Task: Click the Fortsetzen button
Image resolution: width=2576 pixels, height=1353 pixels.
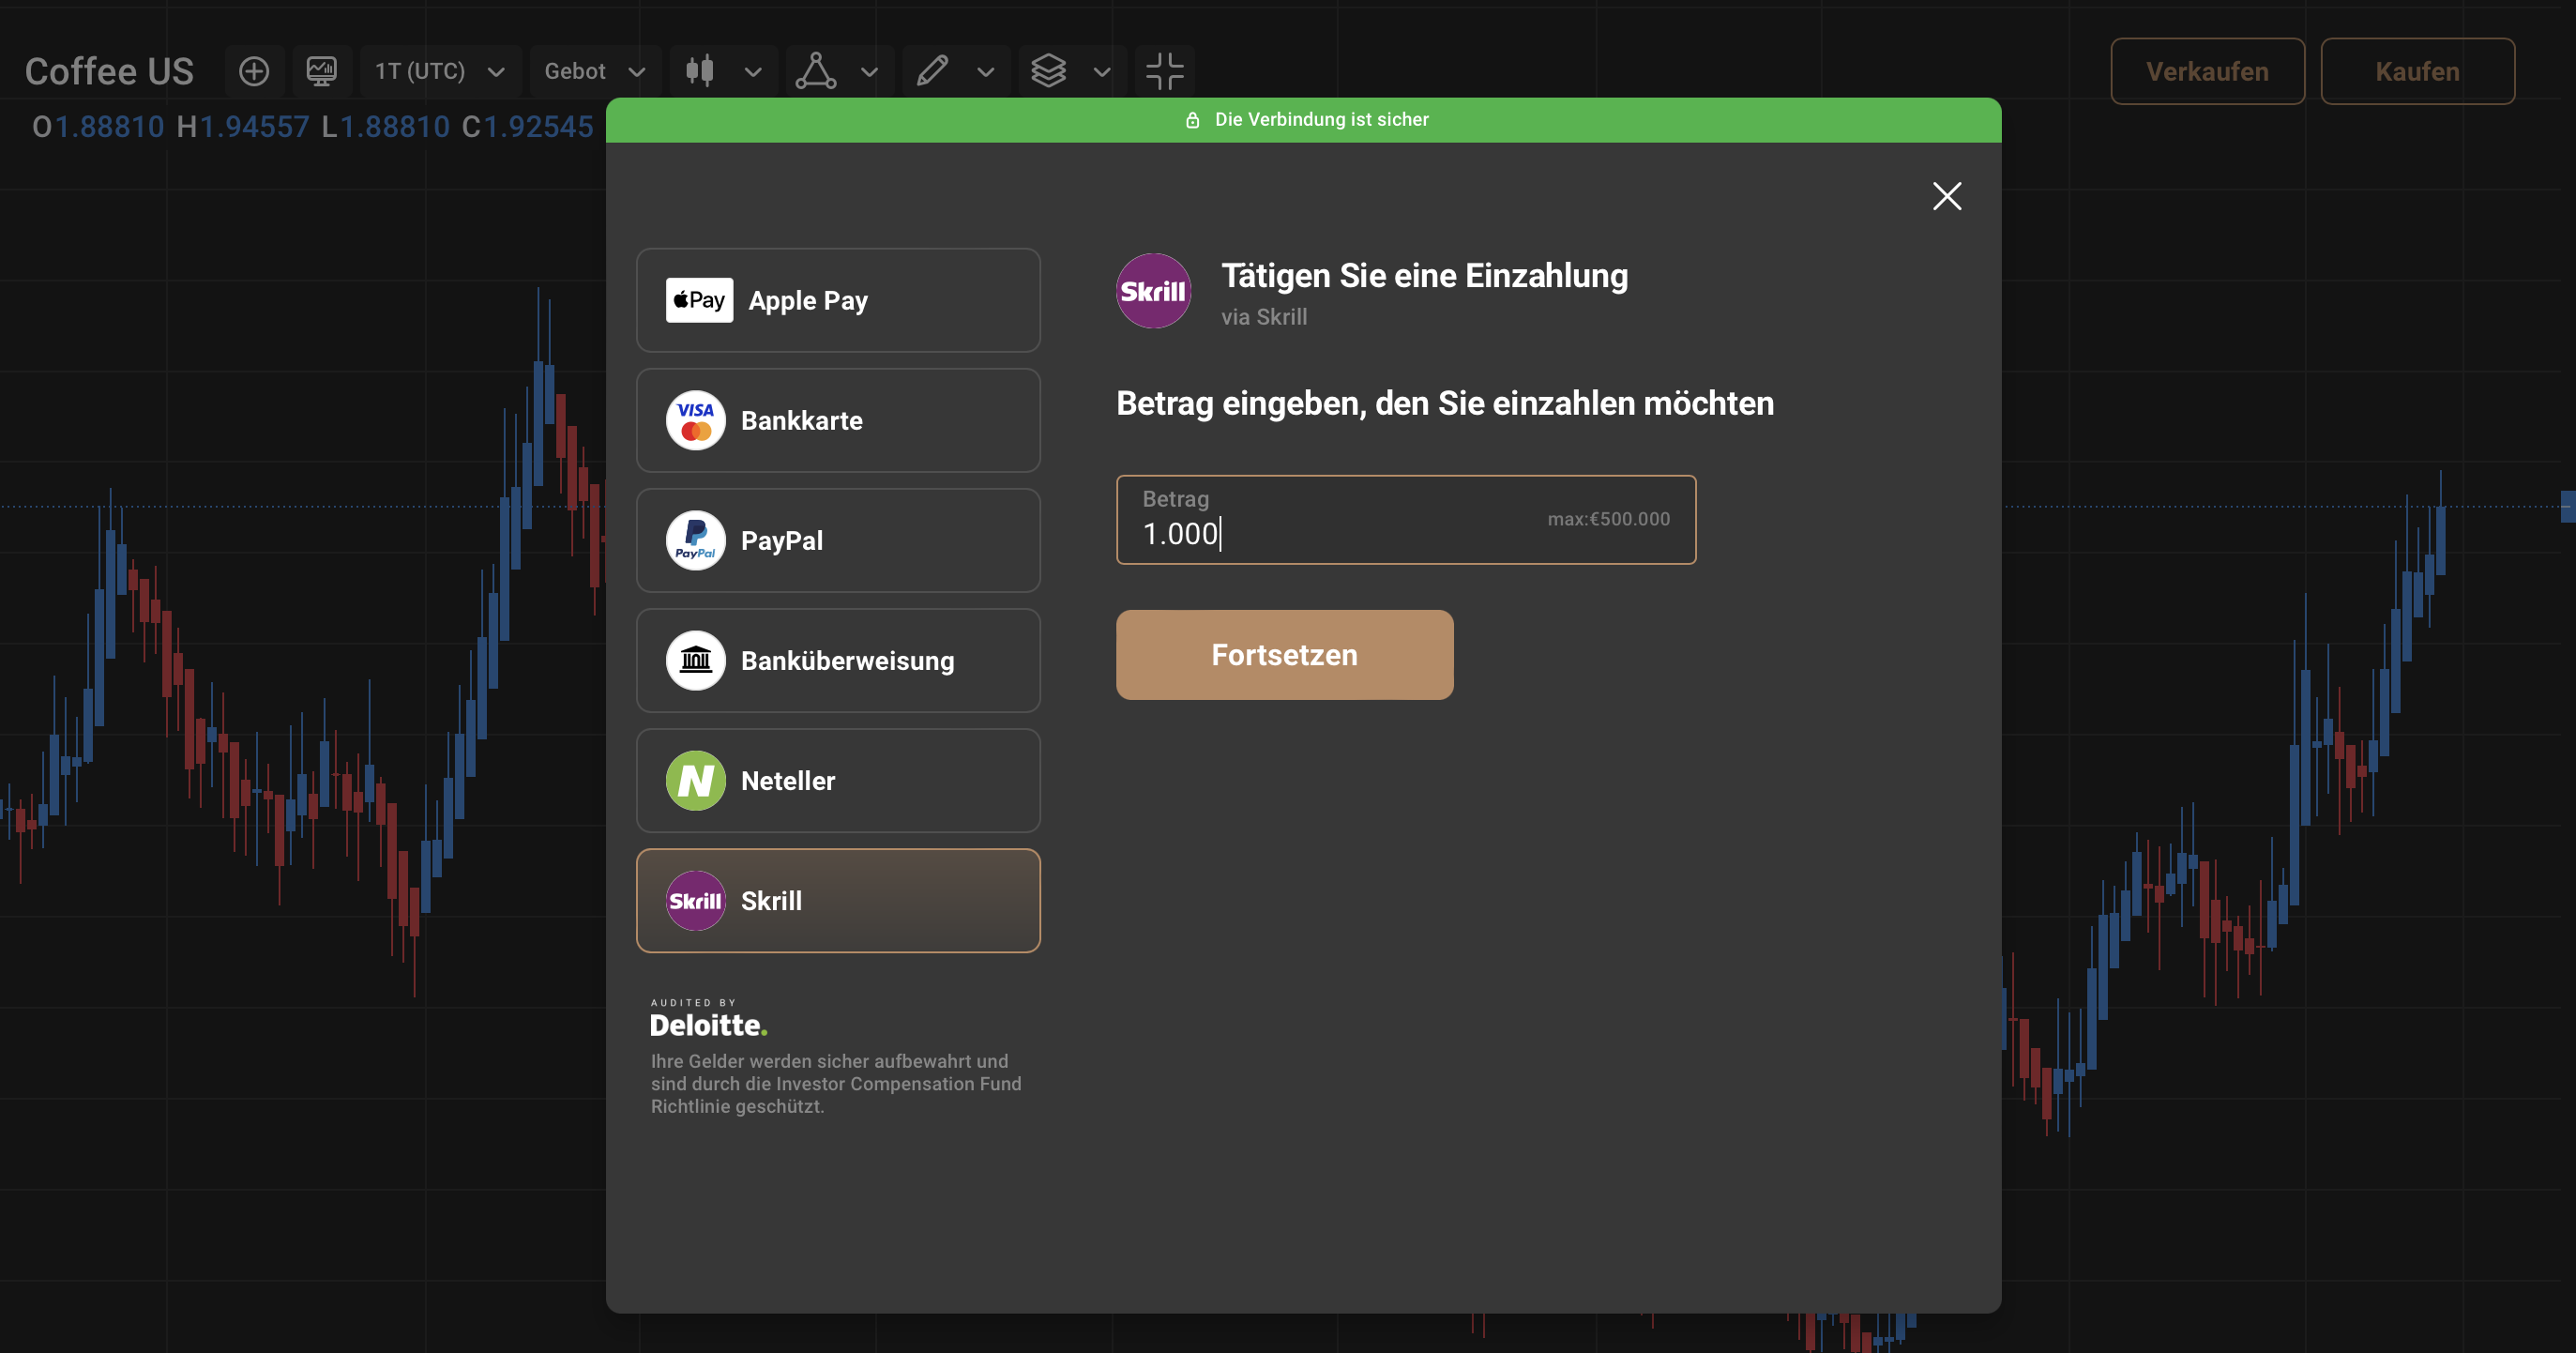Action: pyautogui.click(x=1284, y=654)
